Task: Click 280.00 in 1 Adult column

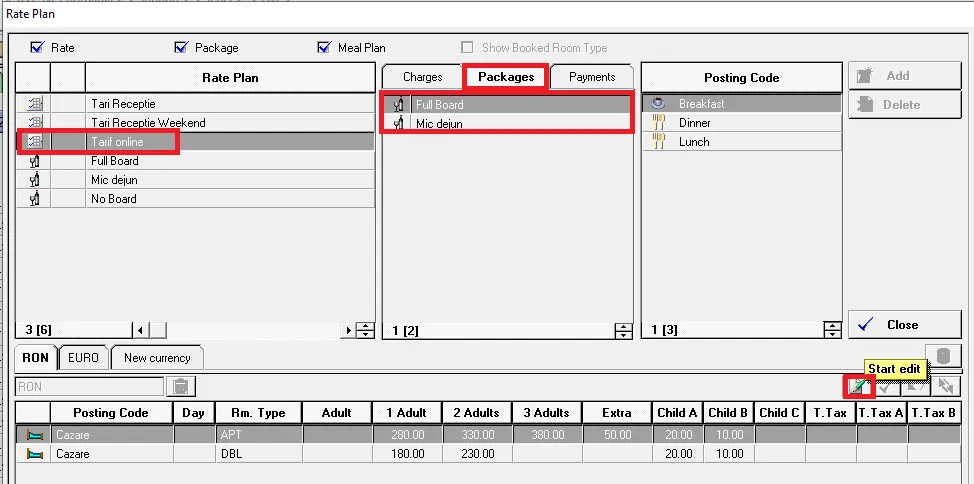Action: tap(407, 435)
